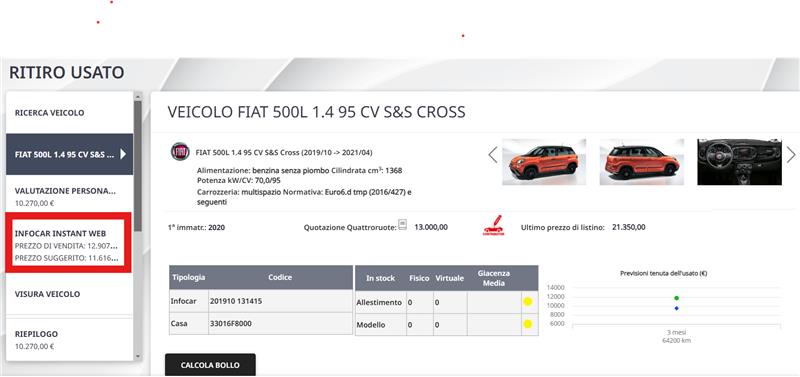
Task: Click the yellow Modello status indicator
Action: [528, 324]
